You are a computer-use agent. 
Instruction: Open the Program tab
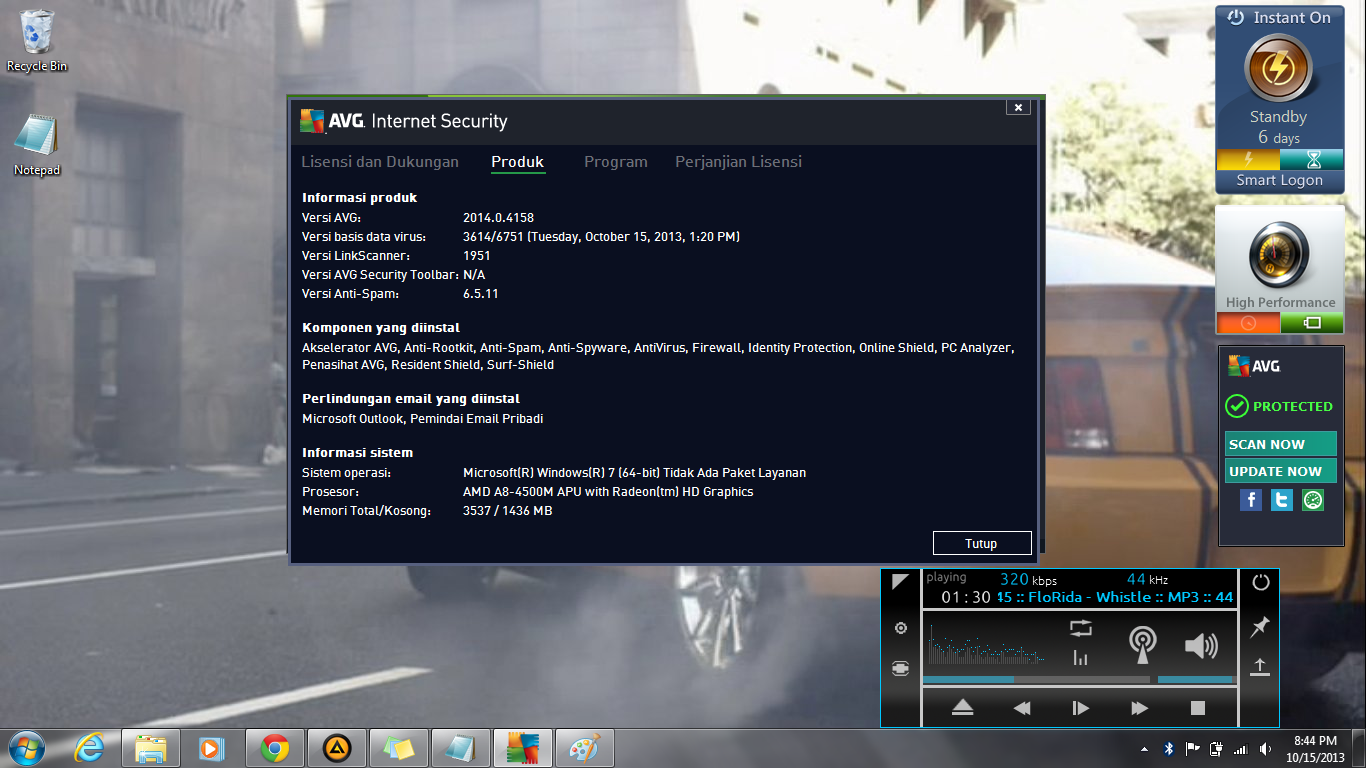[x=616, y=162]
